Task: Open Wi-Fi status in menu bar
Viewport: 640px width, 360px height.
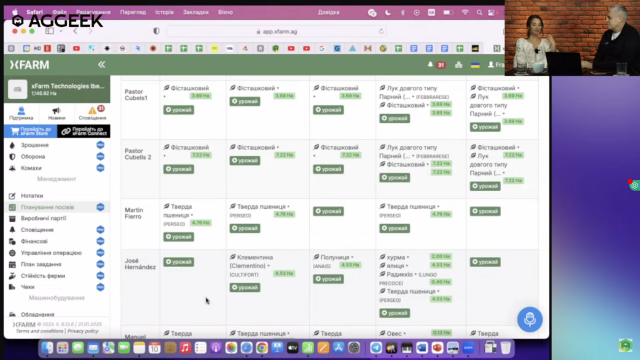Action: [465, 13]
